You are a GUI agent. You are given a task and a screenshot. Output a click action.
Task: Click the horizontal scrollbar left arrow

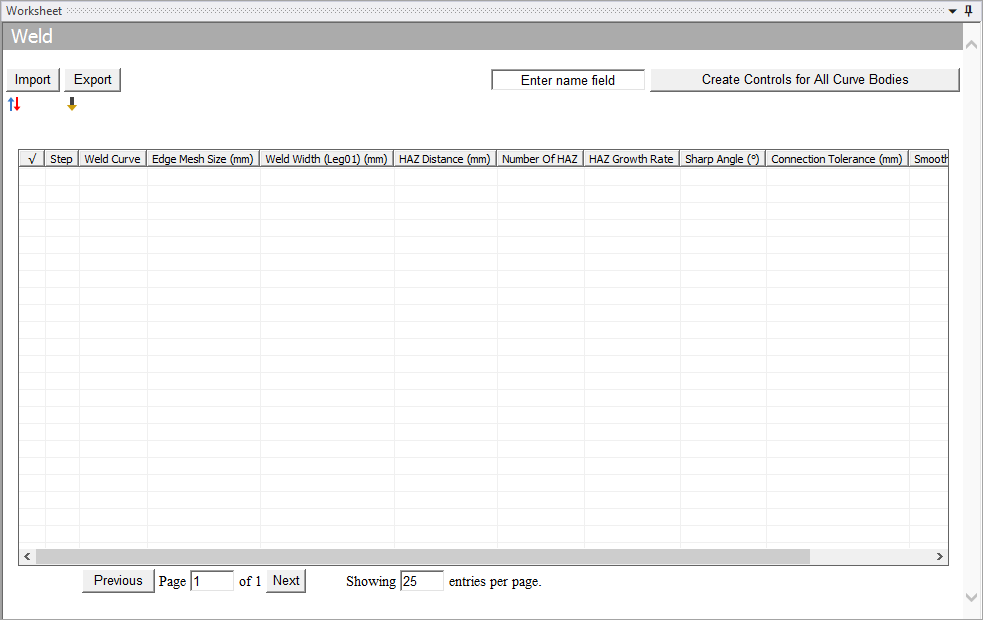pos(27,557)
